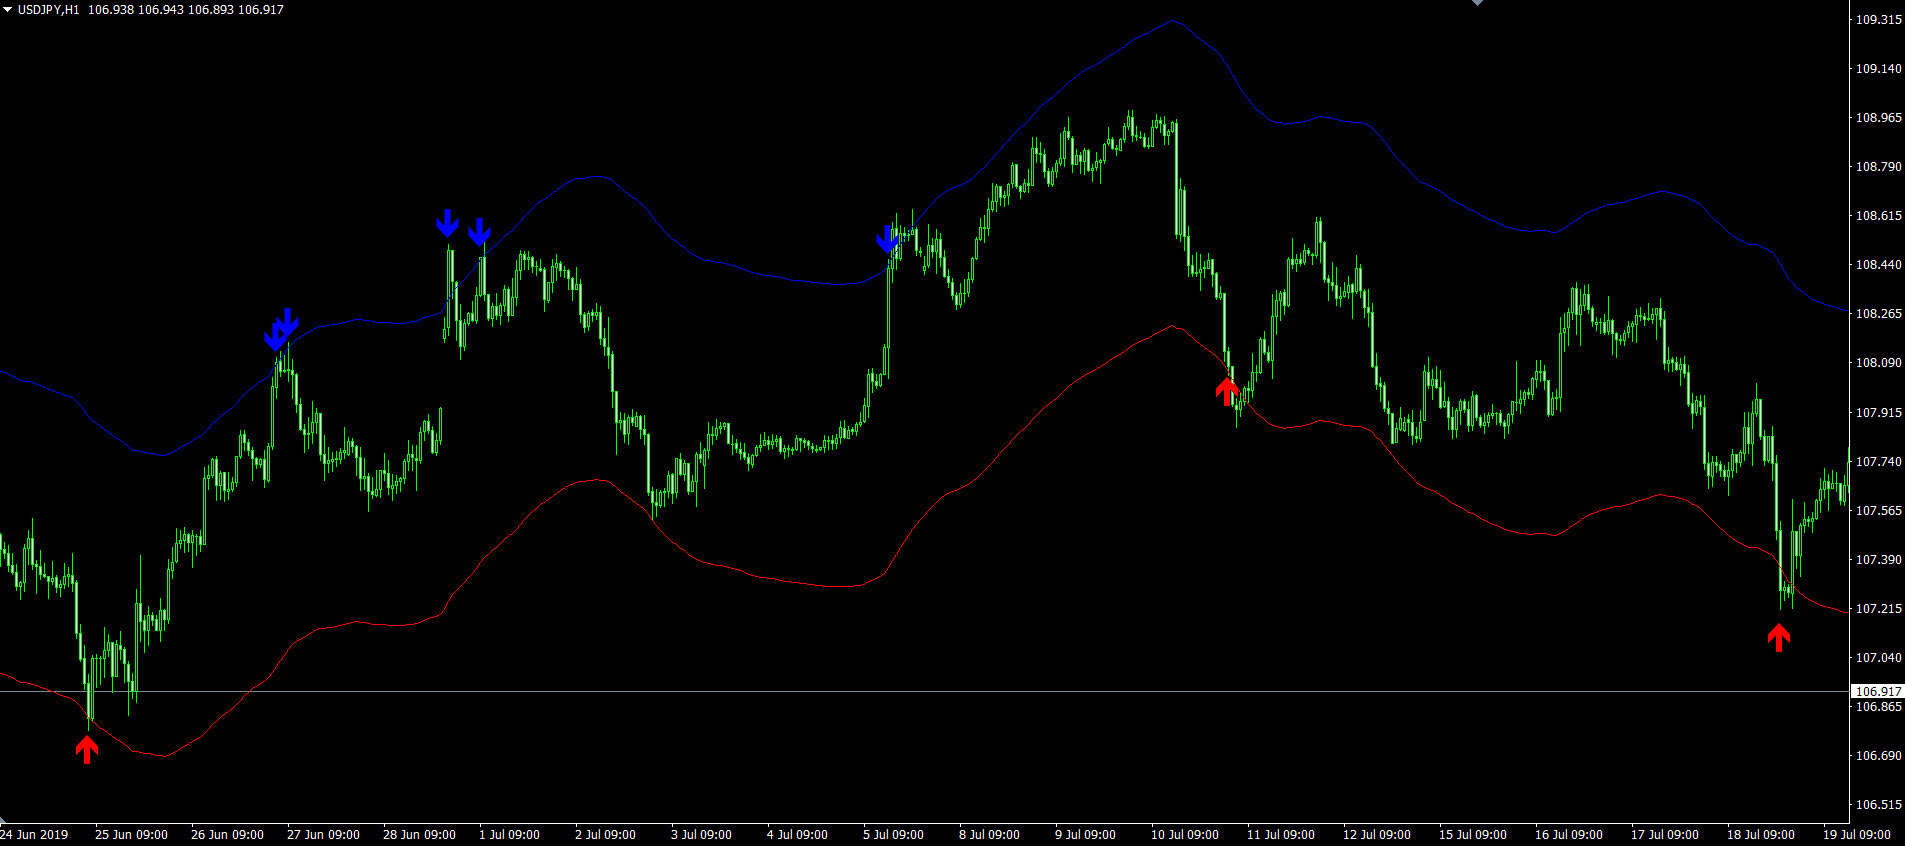Select the USDJPY,H1 chart symbol label

pos(48,9)
